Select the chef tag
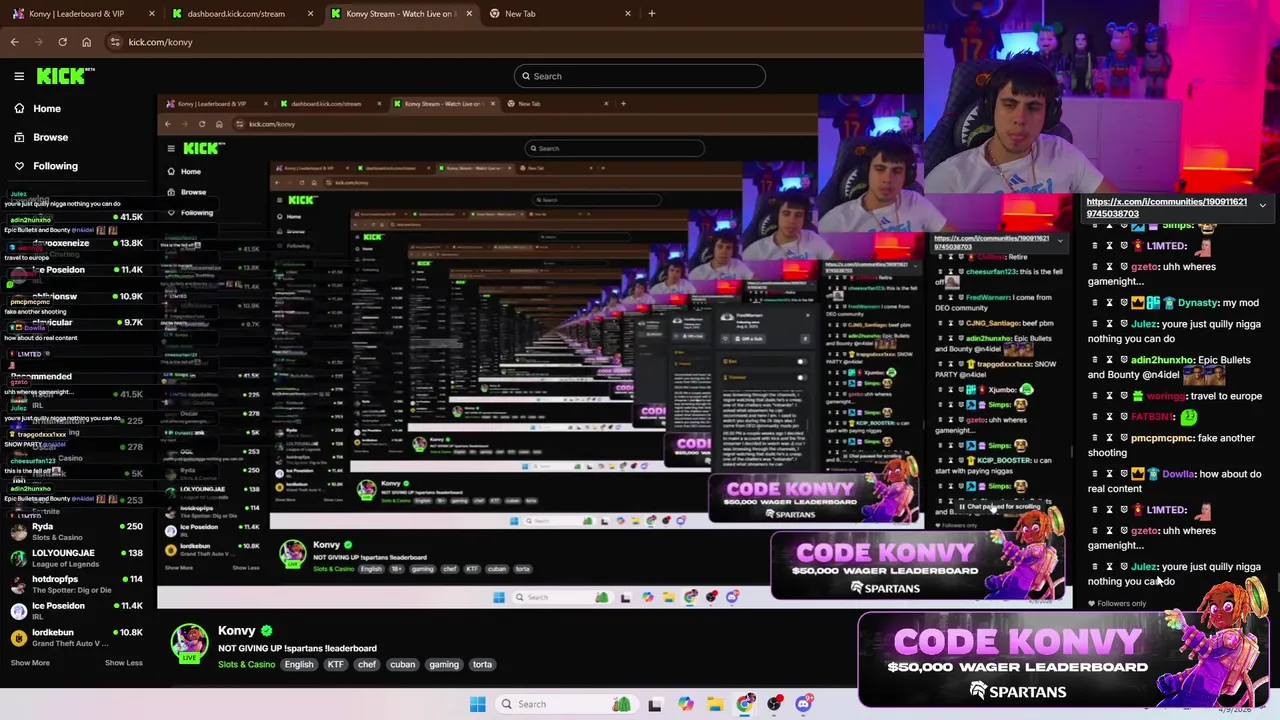This screenshot has height=720, width=1280. point(367,664)
